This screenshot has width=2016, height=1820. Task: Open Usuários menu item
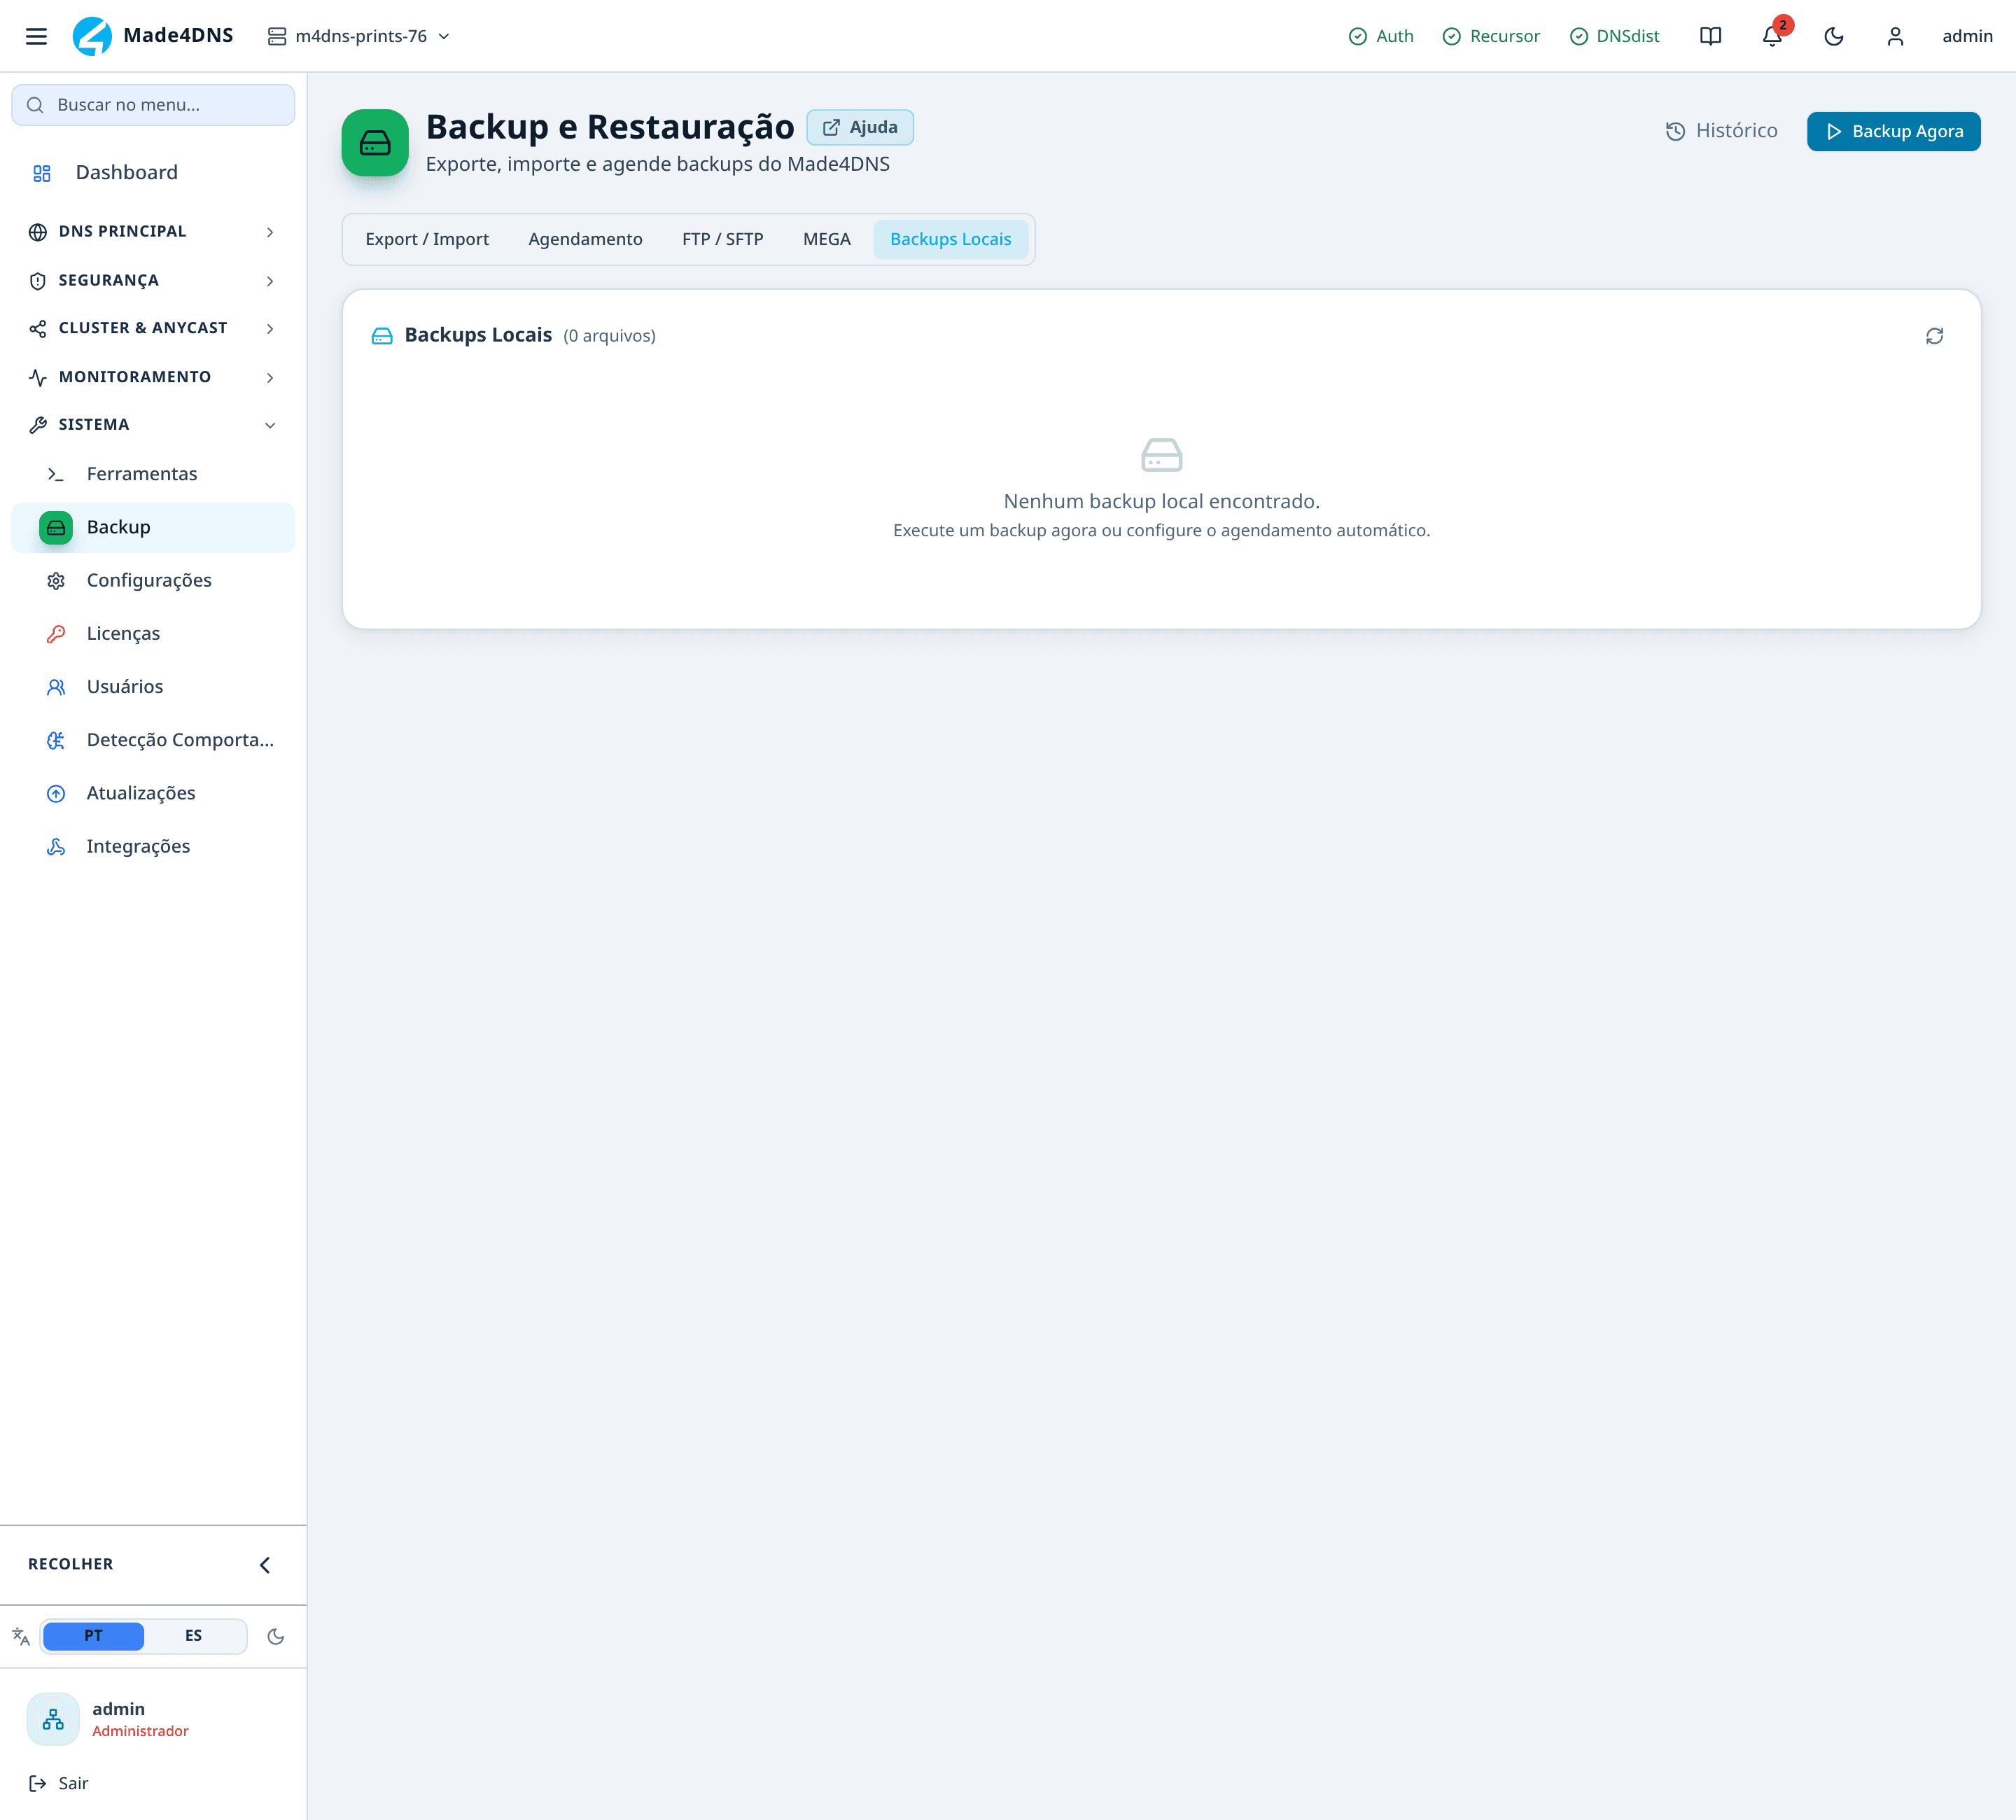[153, 687]
